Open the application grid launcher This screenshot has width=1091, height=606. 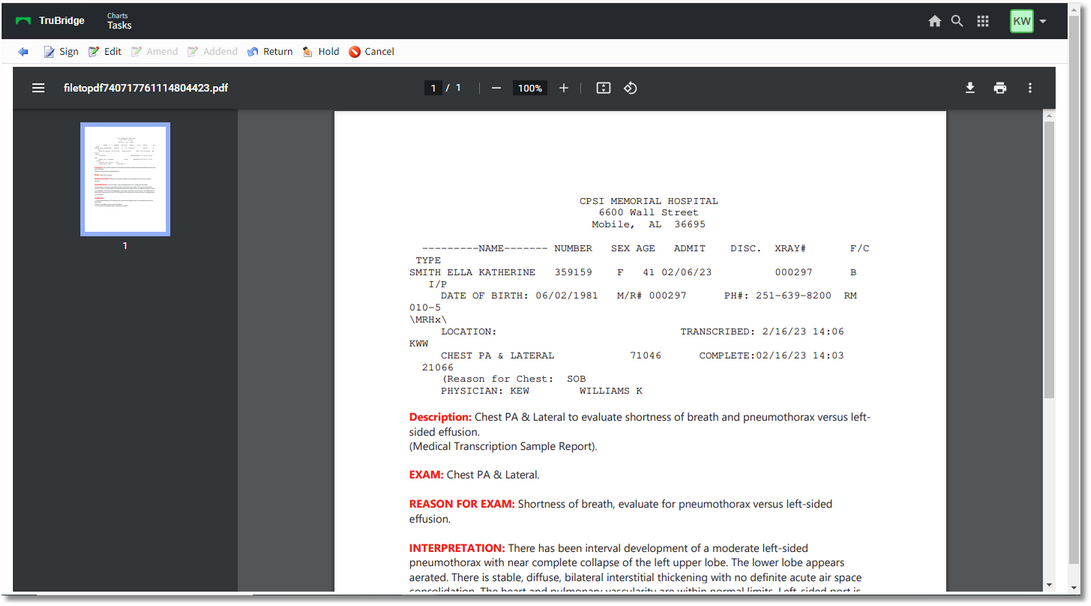(982, 21)
